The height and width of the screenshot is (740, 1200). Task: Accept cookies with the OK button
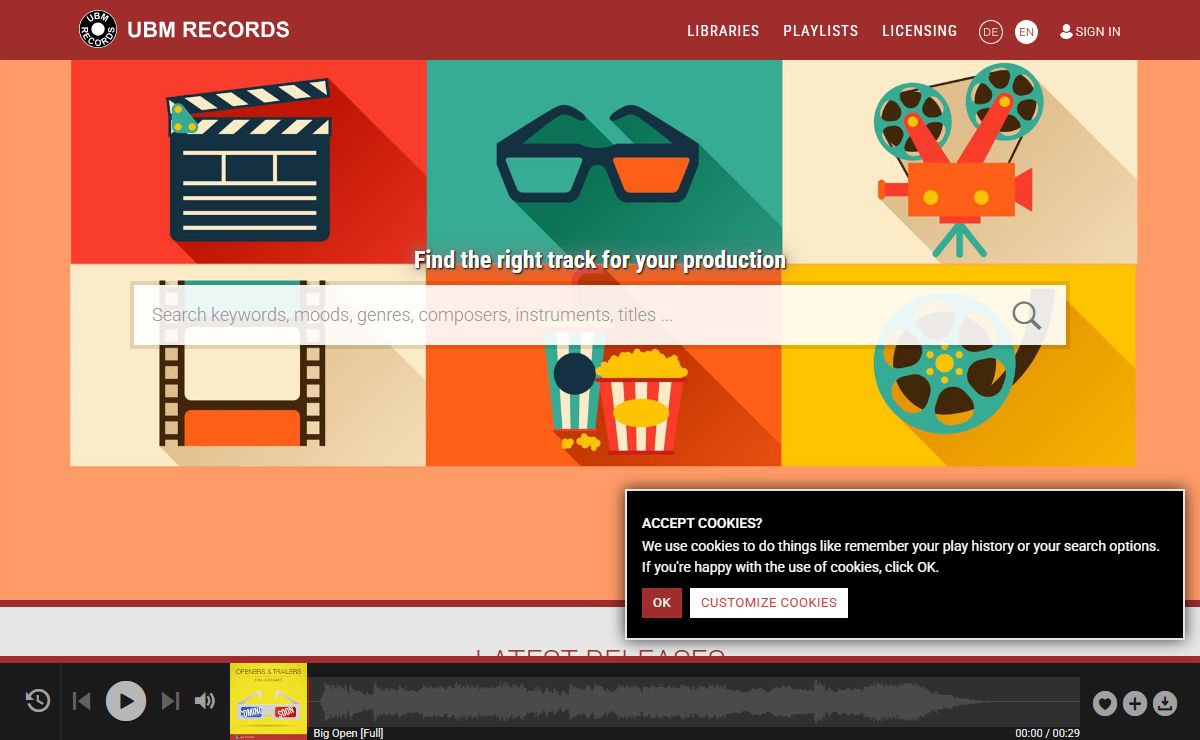coord(662,603)
